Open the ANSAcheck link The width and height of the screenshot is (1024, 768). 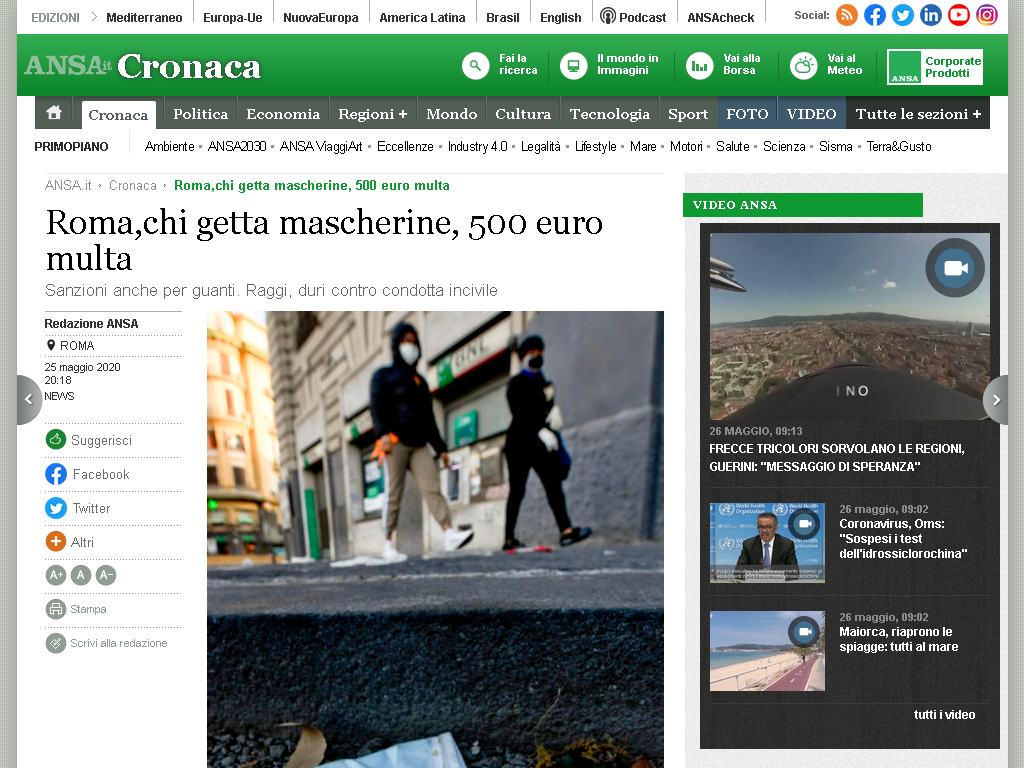click(x=721, y=18)
